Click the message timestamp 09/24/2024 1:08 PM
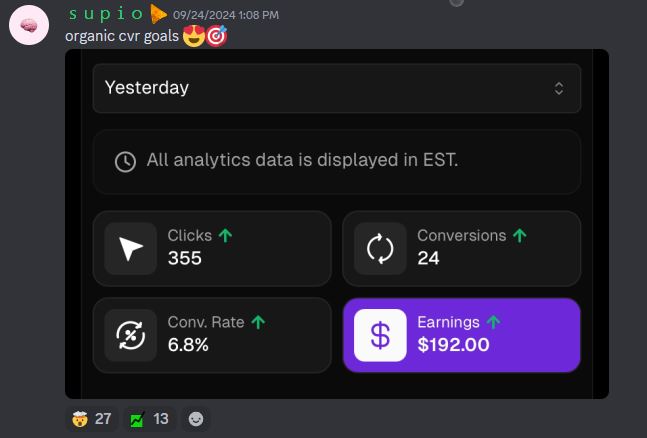 click(226, 15)
